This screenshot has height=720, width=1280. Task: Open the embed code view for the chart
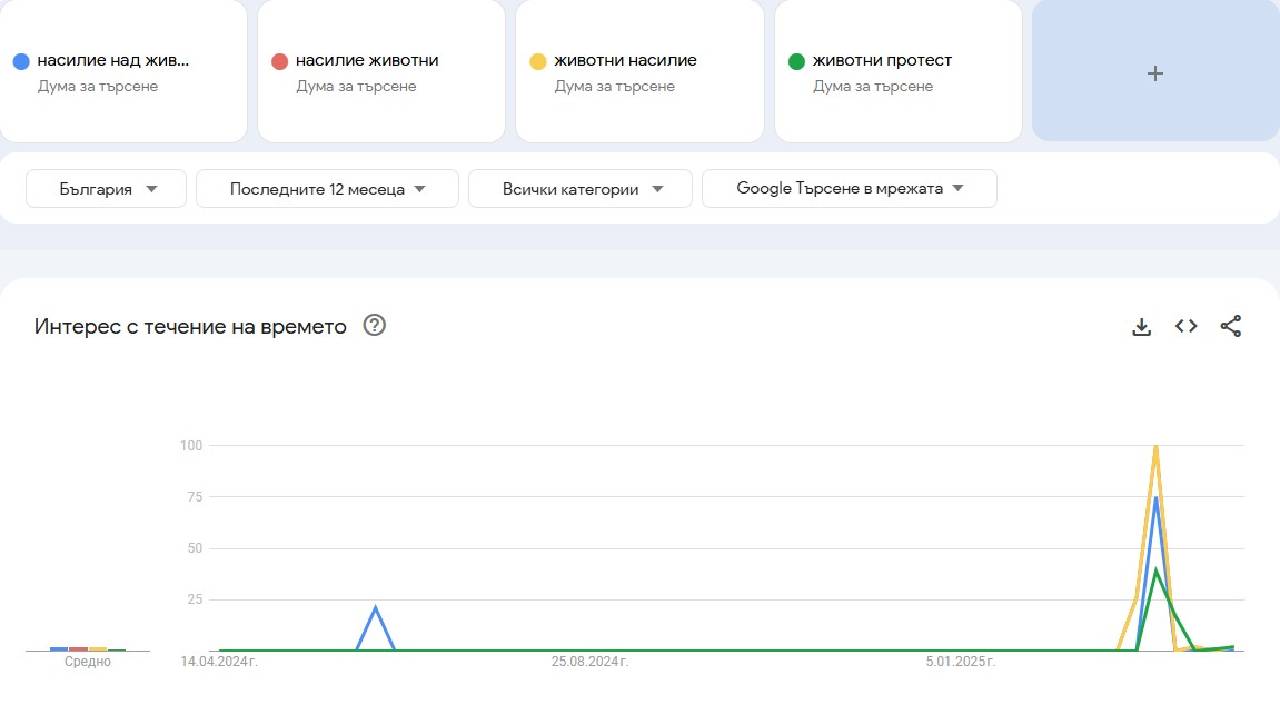pos(1186,326)
